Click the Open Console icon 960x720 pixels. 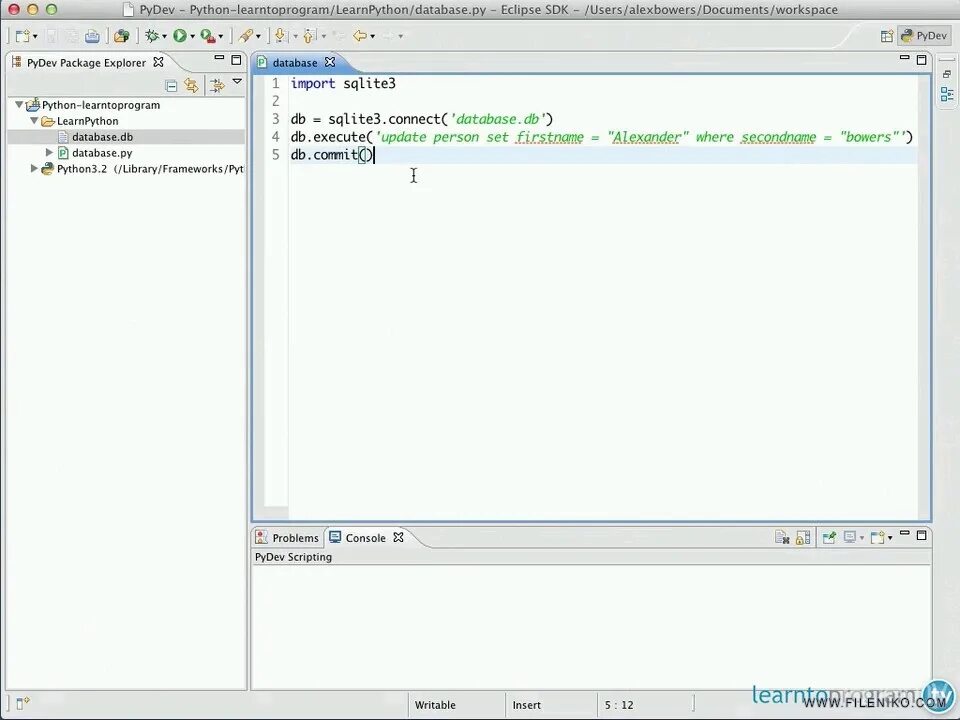click(x=877, y=538)
